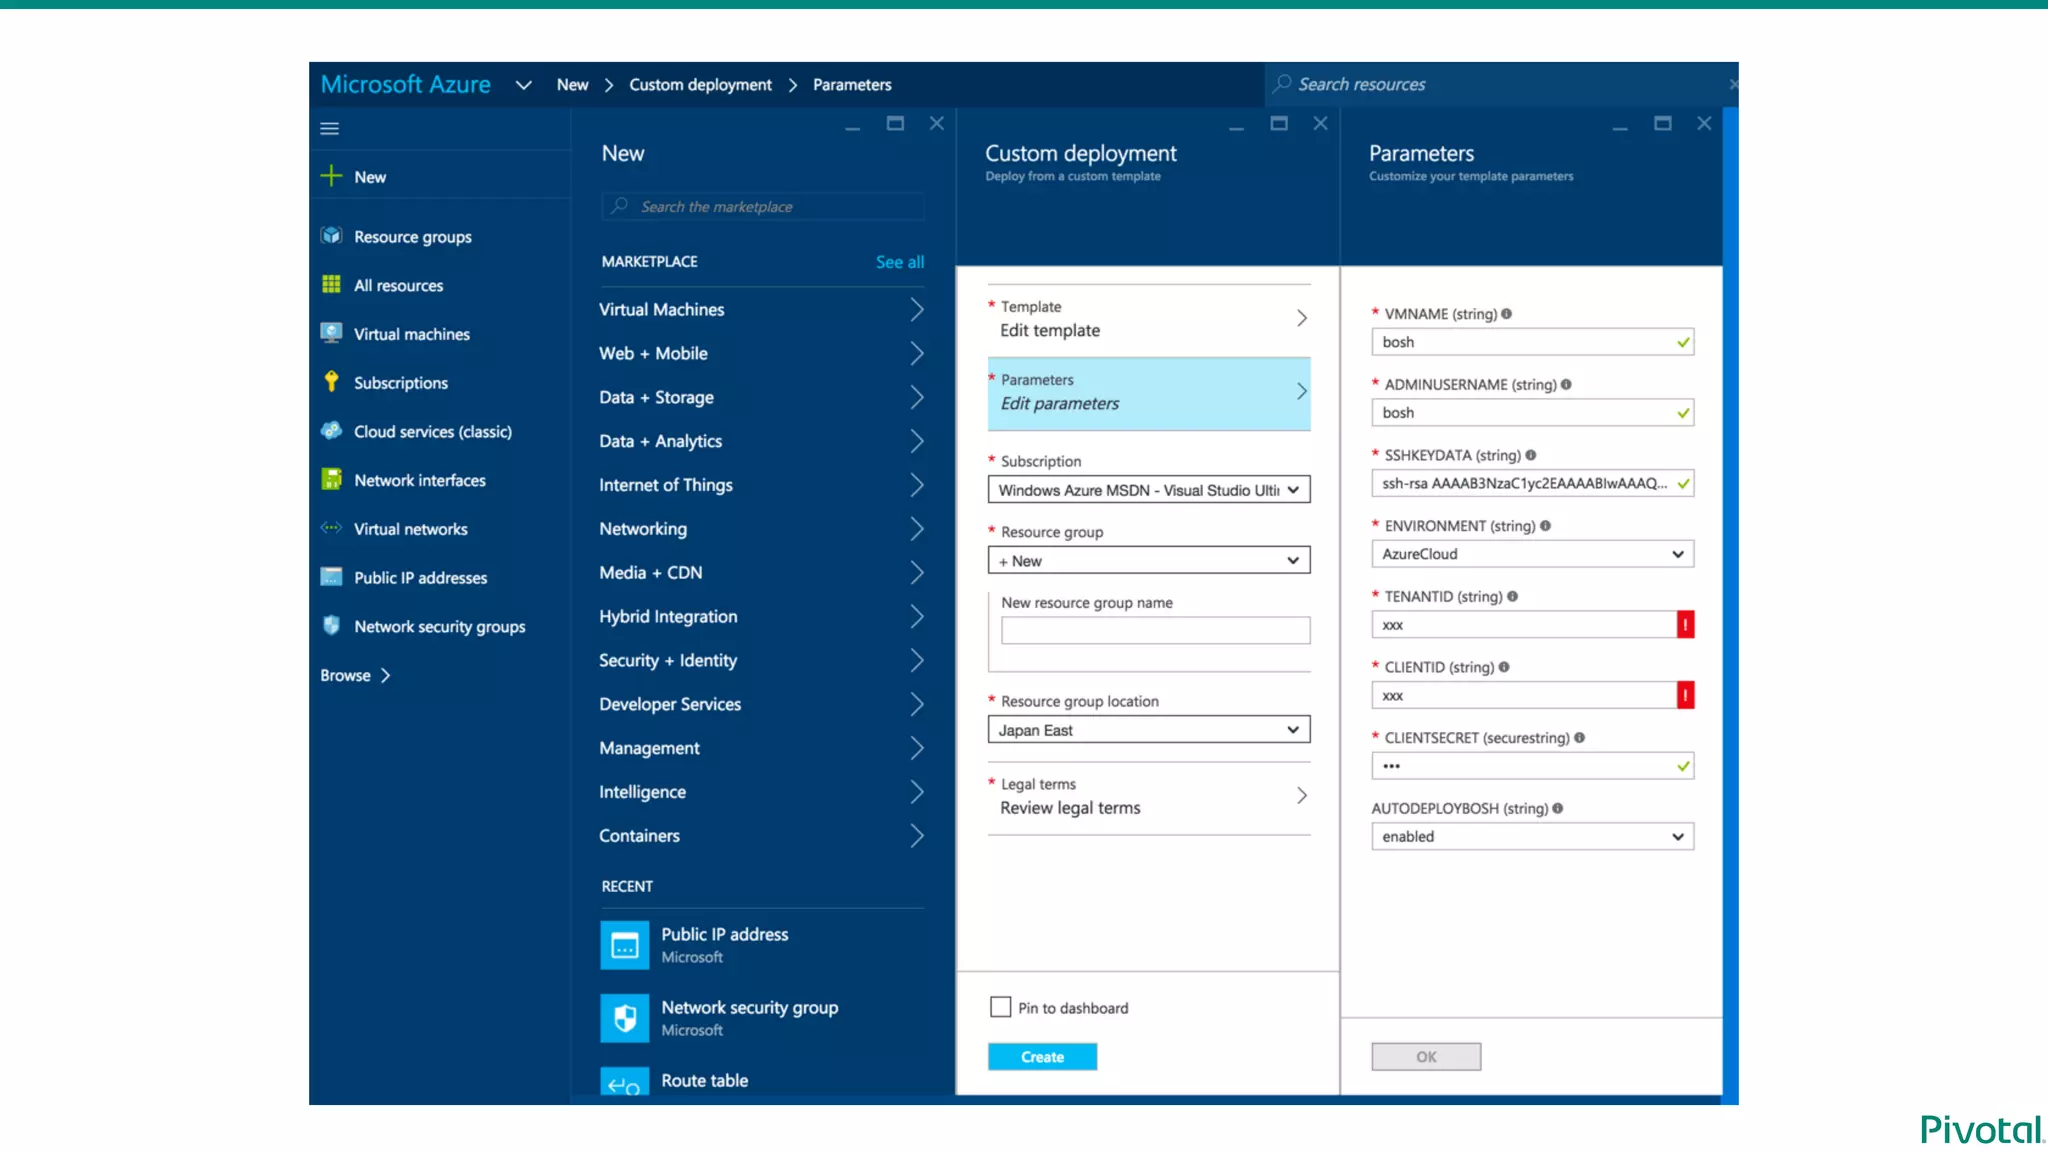This screenshot has width=2048, height=1152.
Task: Open the Subscription dropdown
Action: 1148,490
